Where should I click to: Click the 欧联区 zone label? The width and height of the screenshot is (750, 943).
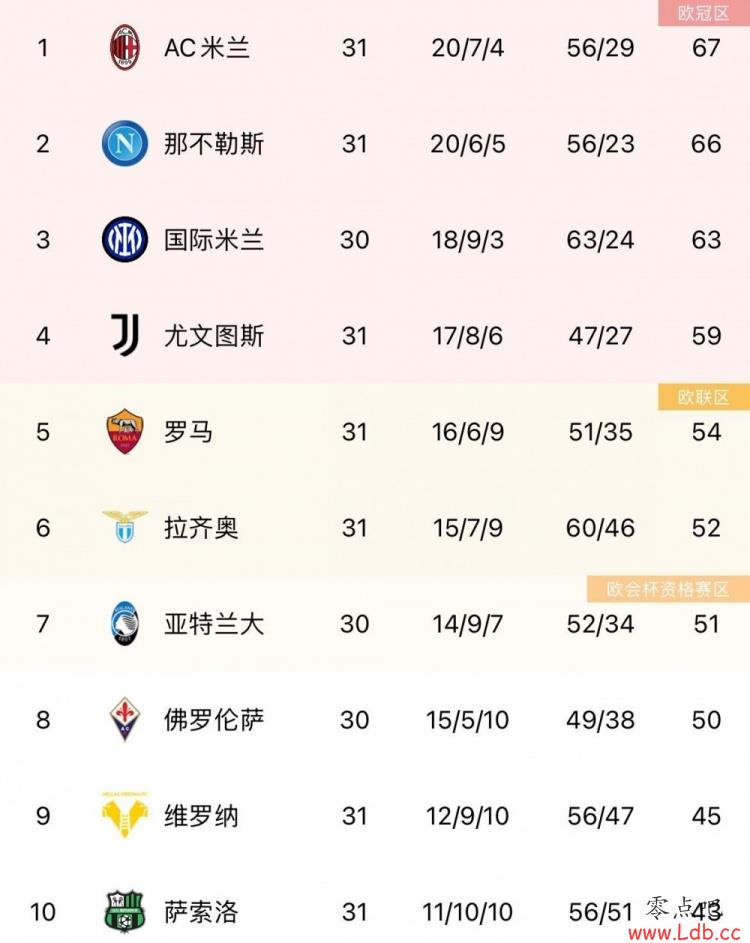704,397
